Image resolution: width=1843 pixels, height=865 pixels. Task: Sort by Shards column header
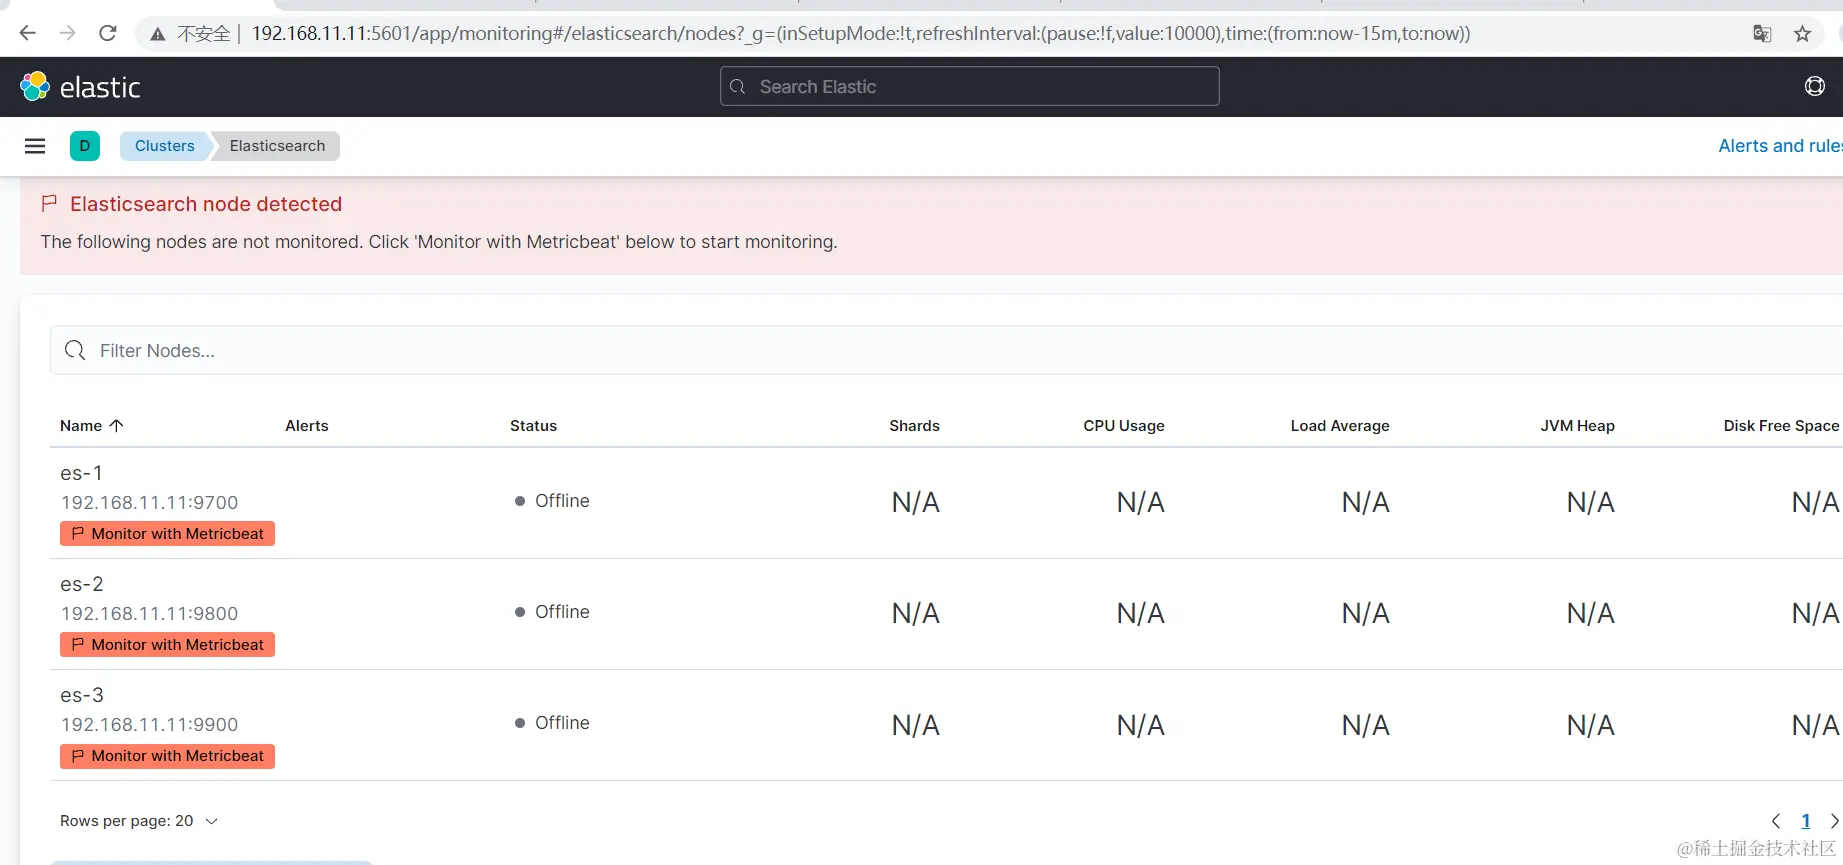[914, 426]
